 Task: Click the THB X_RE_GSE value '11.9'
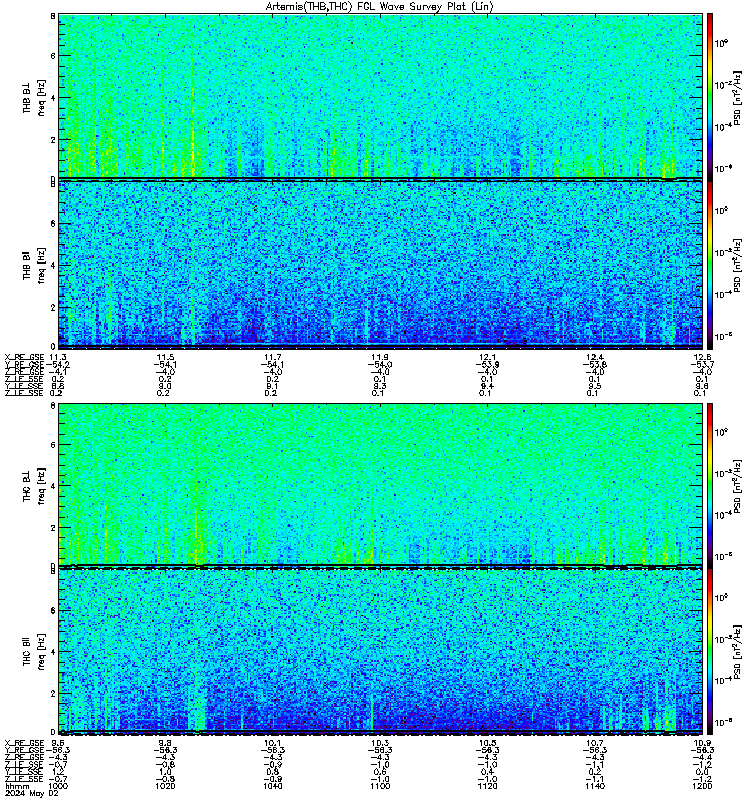tap(380, 357)
